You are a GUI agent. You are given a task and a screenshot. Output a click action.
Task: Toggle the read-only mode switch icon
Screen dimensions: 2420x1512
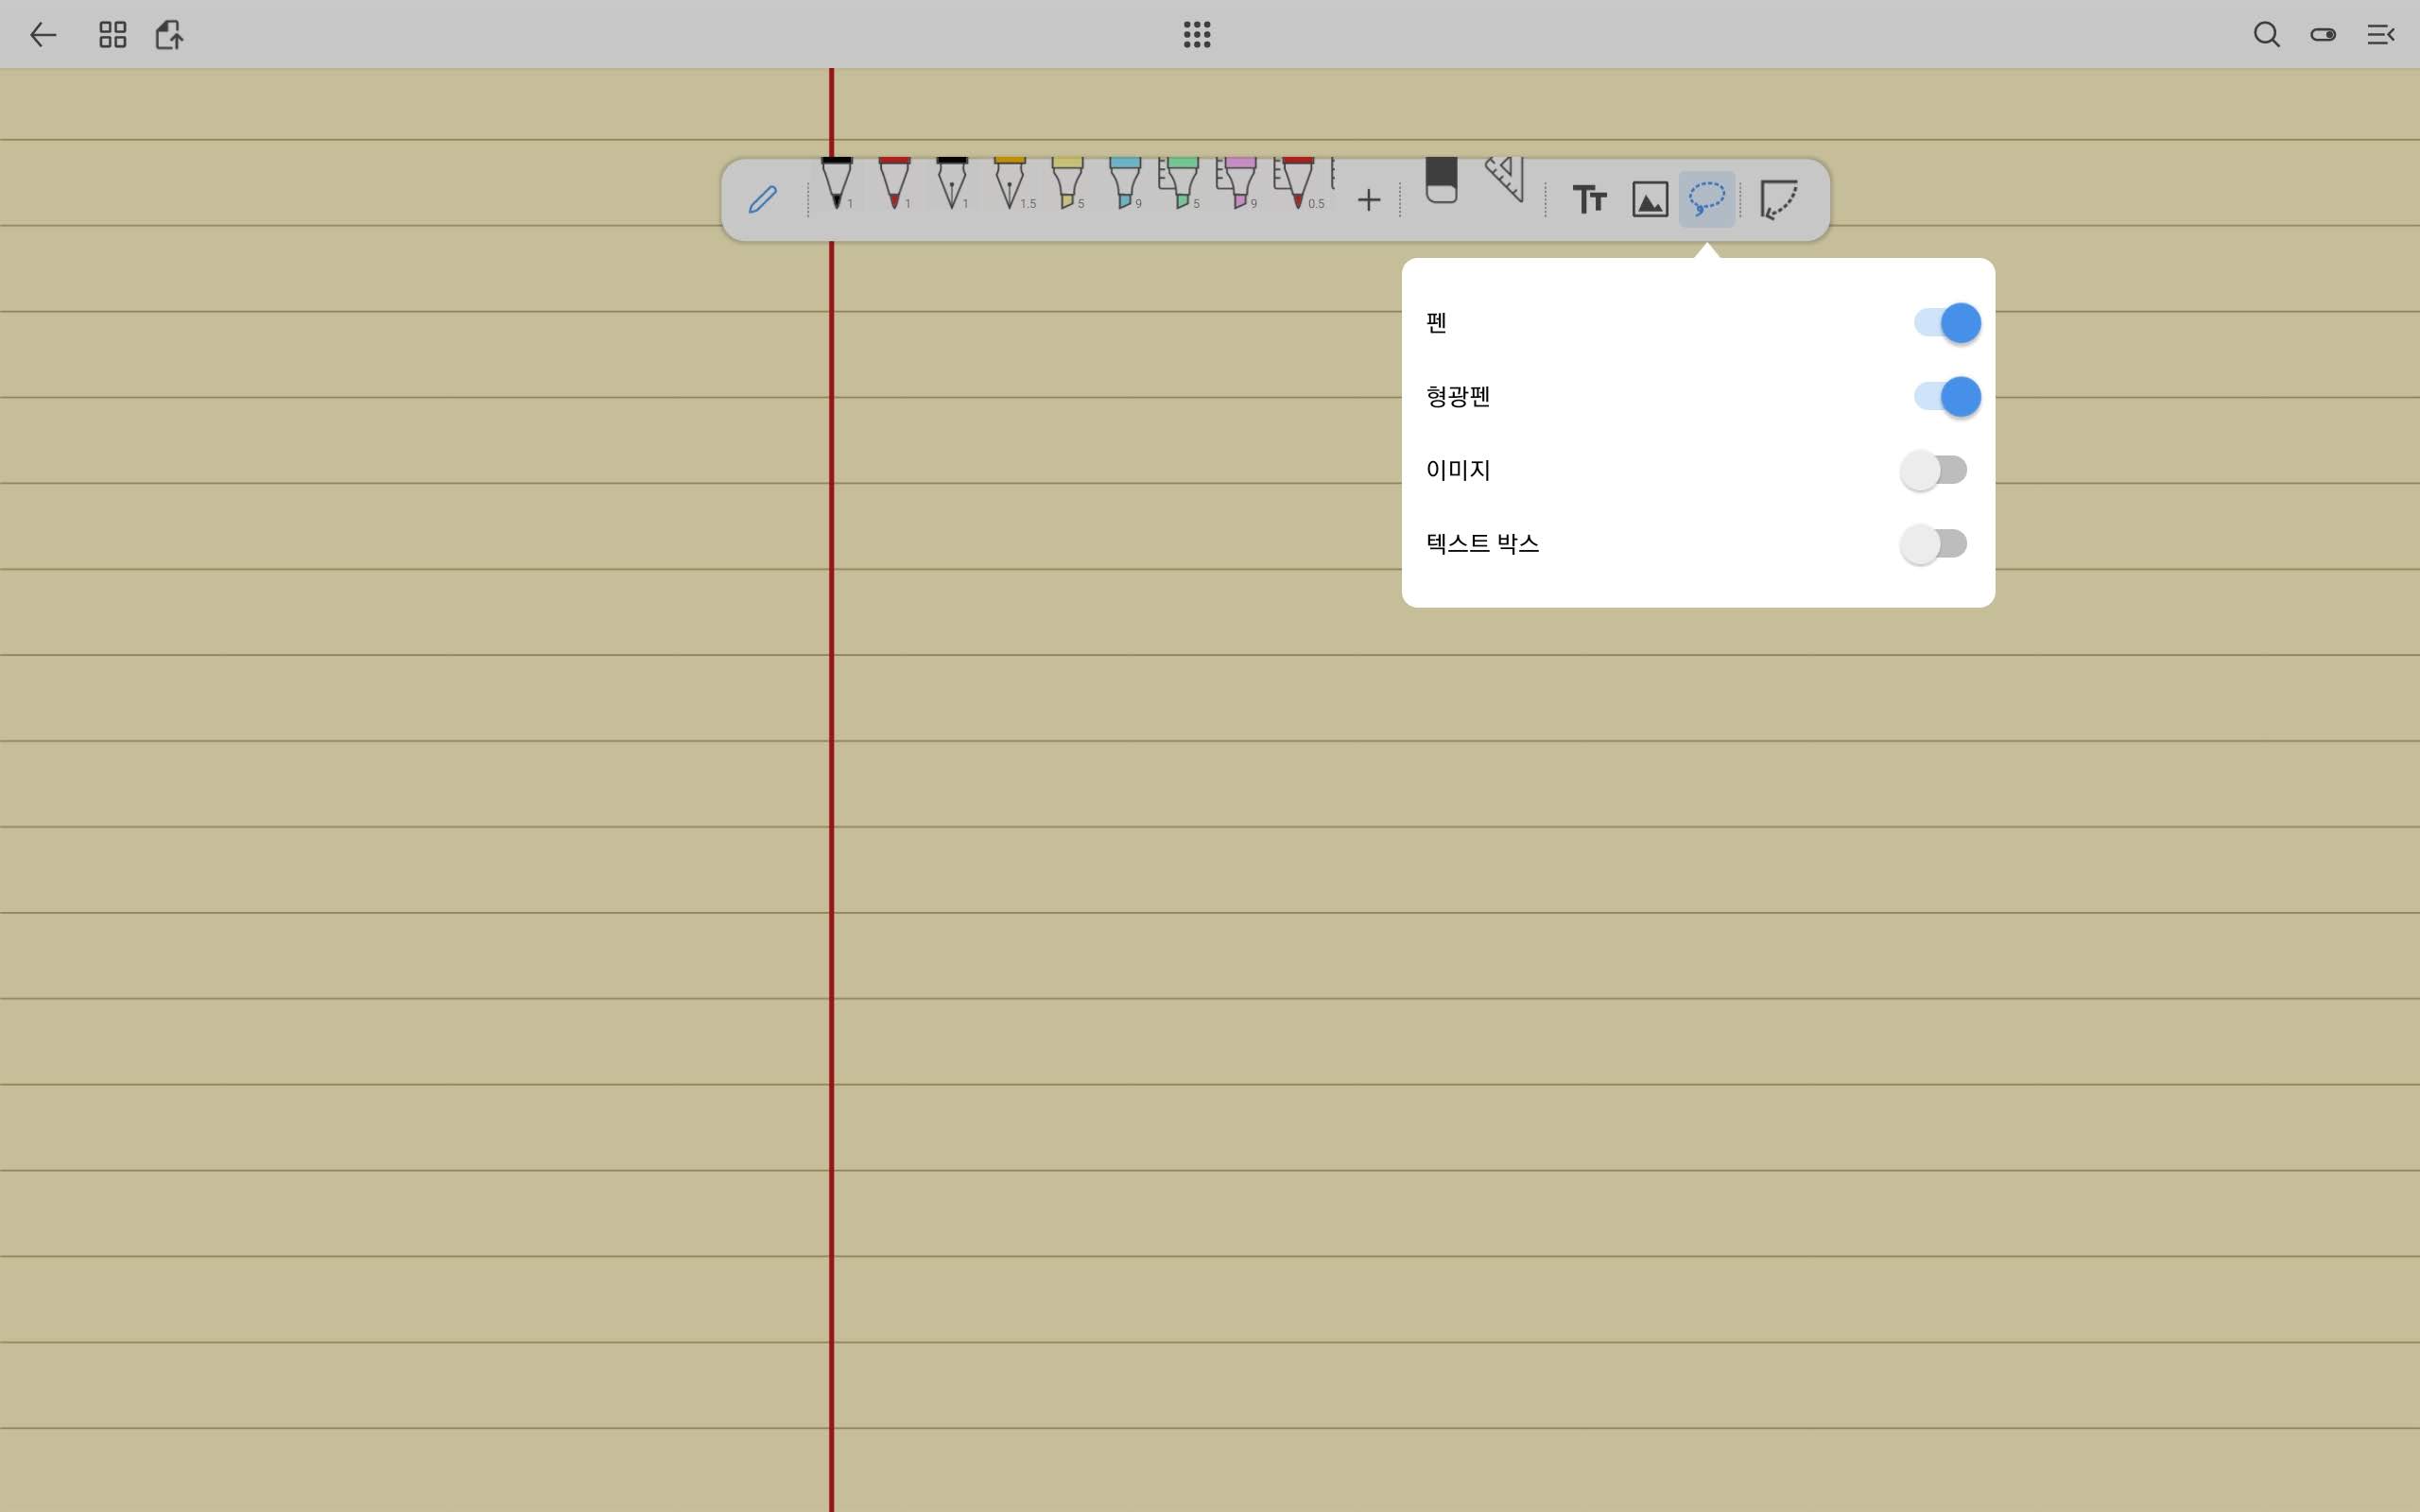click(2323, 35)
